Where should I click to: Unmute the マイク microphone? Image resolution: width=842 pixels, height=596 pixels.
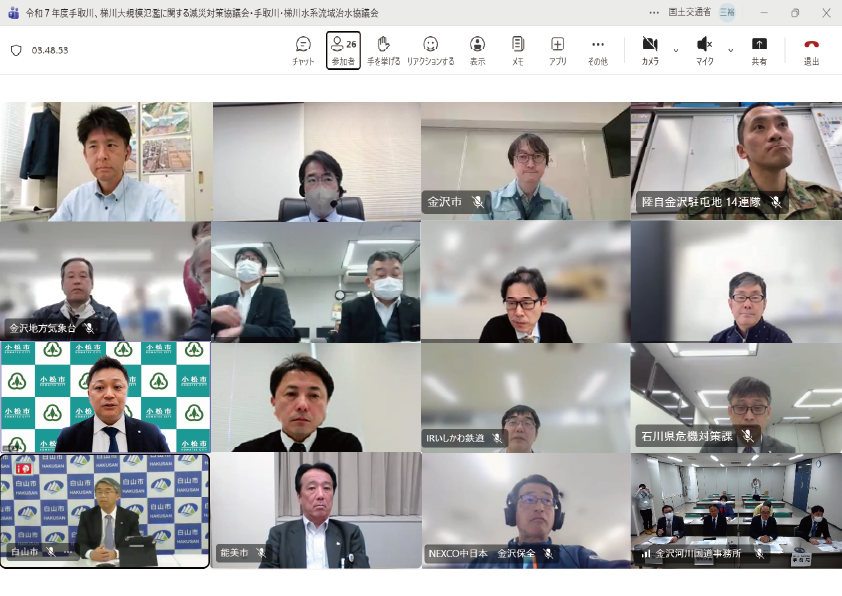point(704,50)
